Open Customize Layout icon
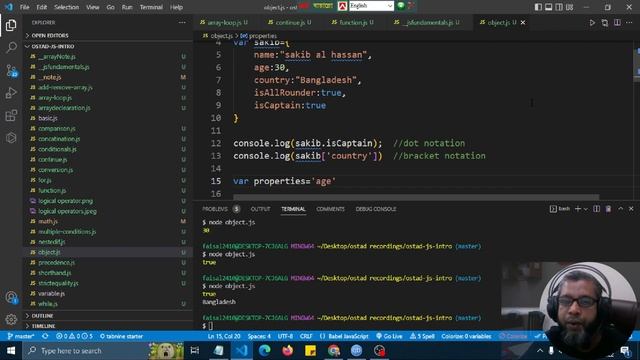Viewport: 640px width, 360px height. coord(569,7)
